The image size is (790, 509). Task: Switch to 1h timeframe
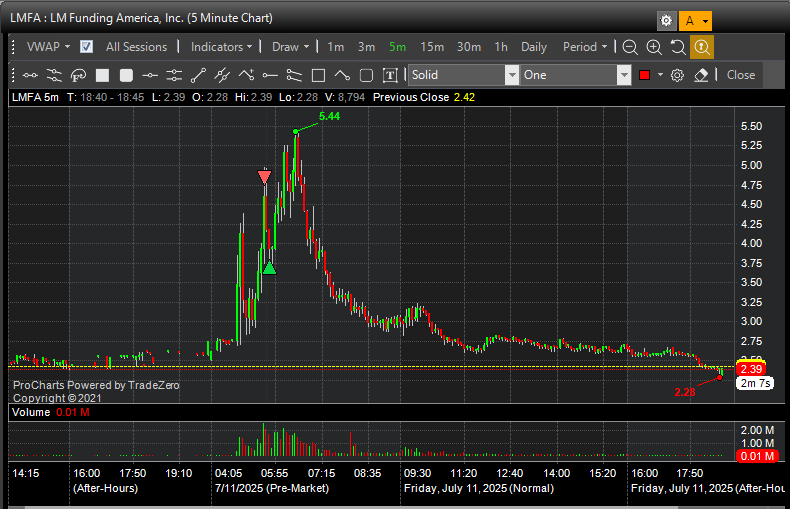(x=500, y=47)
